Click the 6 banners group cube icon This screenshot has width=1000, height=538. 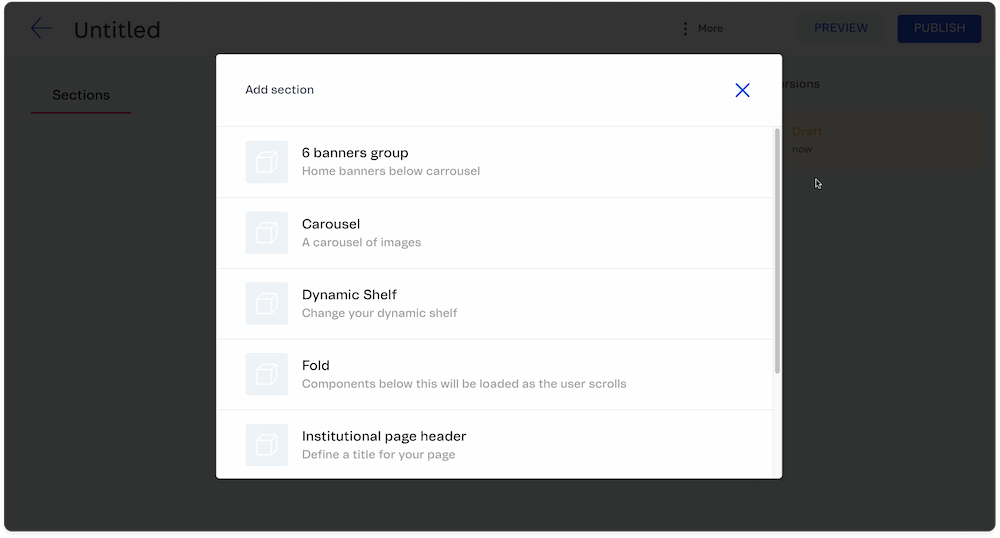267,162
